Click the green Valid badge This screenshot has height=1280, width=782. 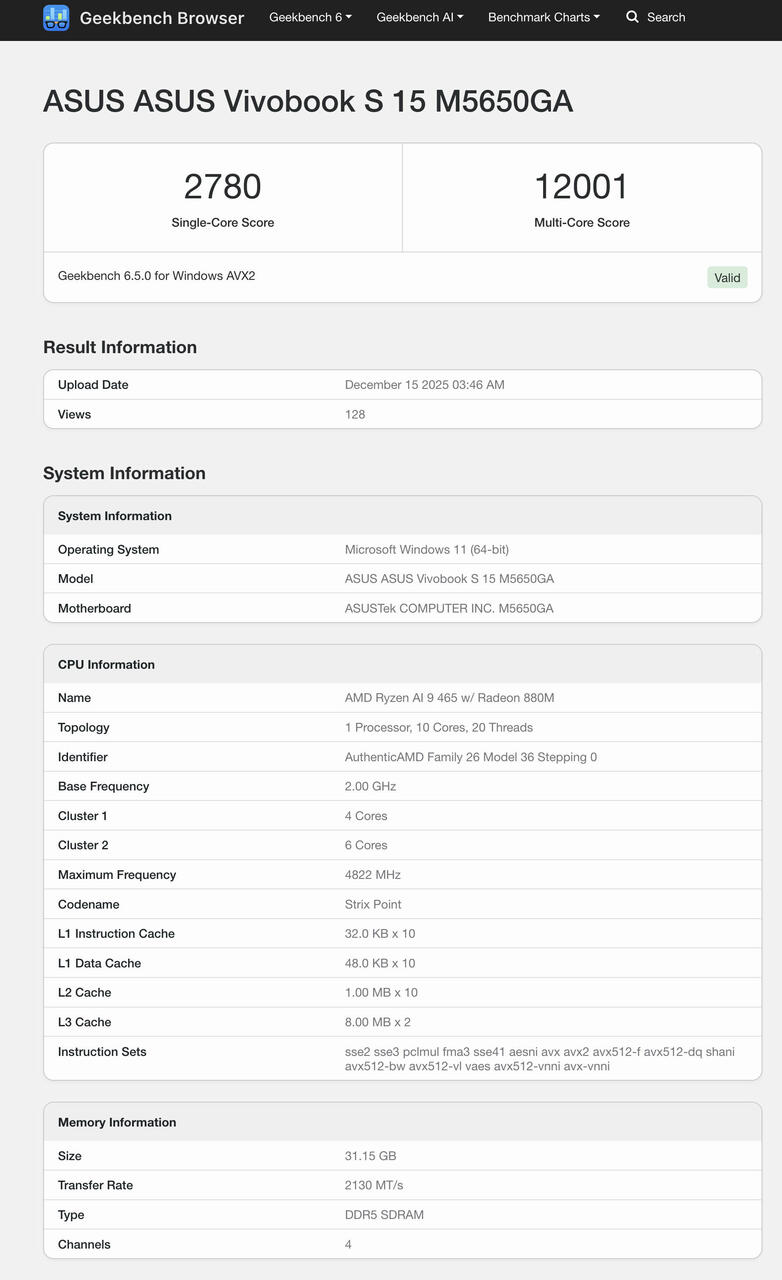point(727,277)
